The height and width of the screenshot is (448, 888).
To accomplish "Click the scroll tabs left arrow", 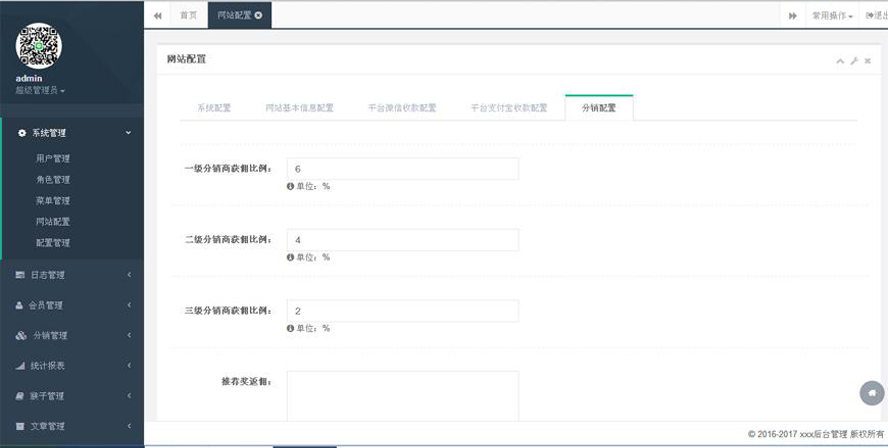I will click(x=157, y=16).
